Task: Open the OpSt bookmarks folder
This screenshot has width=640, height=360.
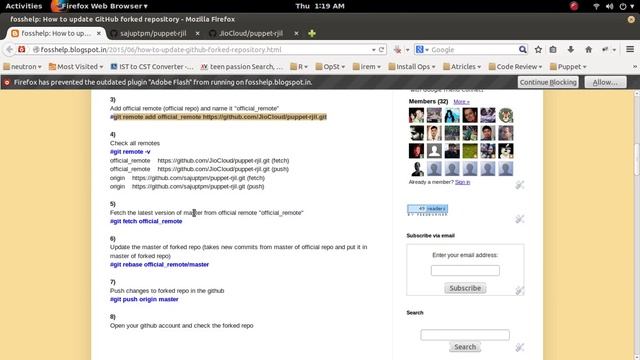Action: 330,67
